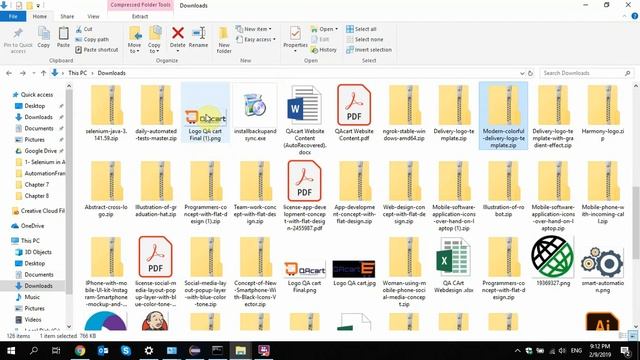Select the QAcart Website Content docx file
Screen dimensions: 640x360
click(x=304, y=119)
